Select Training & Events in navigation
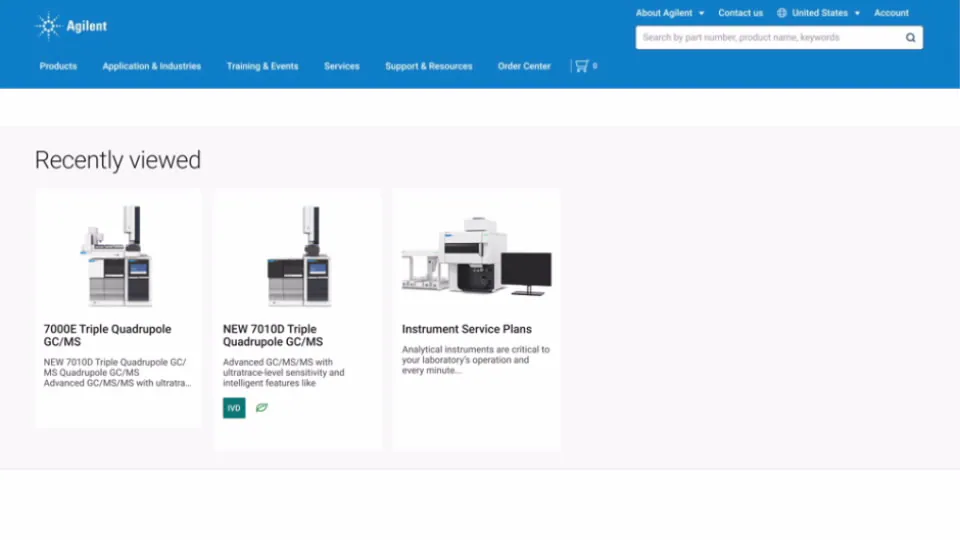 pyautogui.click(x=262, y=66)
